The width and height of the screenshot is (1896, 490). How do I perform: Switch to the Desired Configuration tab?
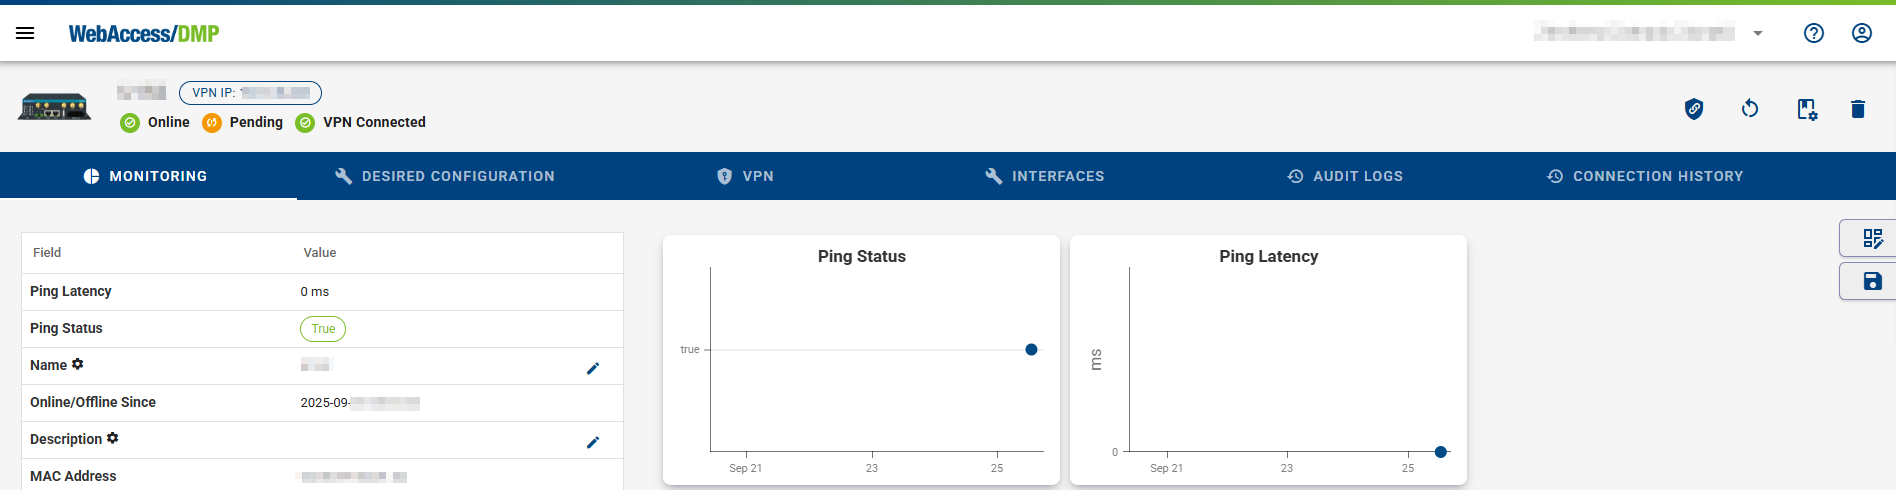tap(444, 176)
